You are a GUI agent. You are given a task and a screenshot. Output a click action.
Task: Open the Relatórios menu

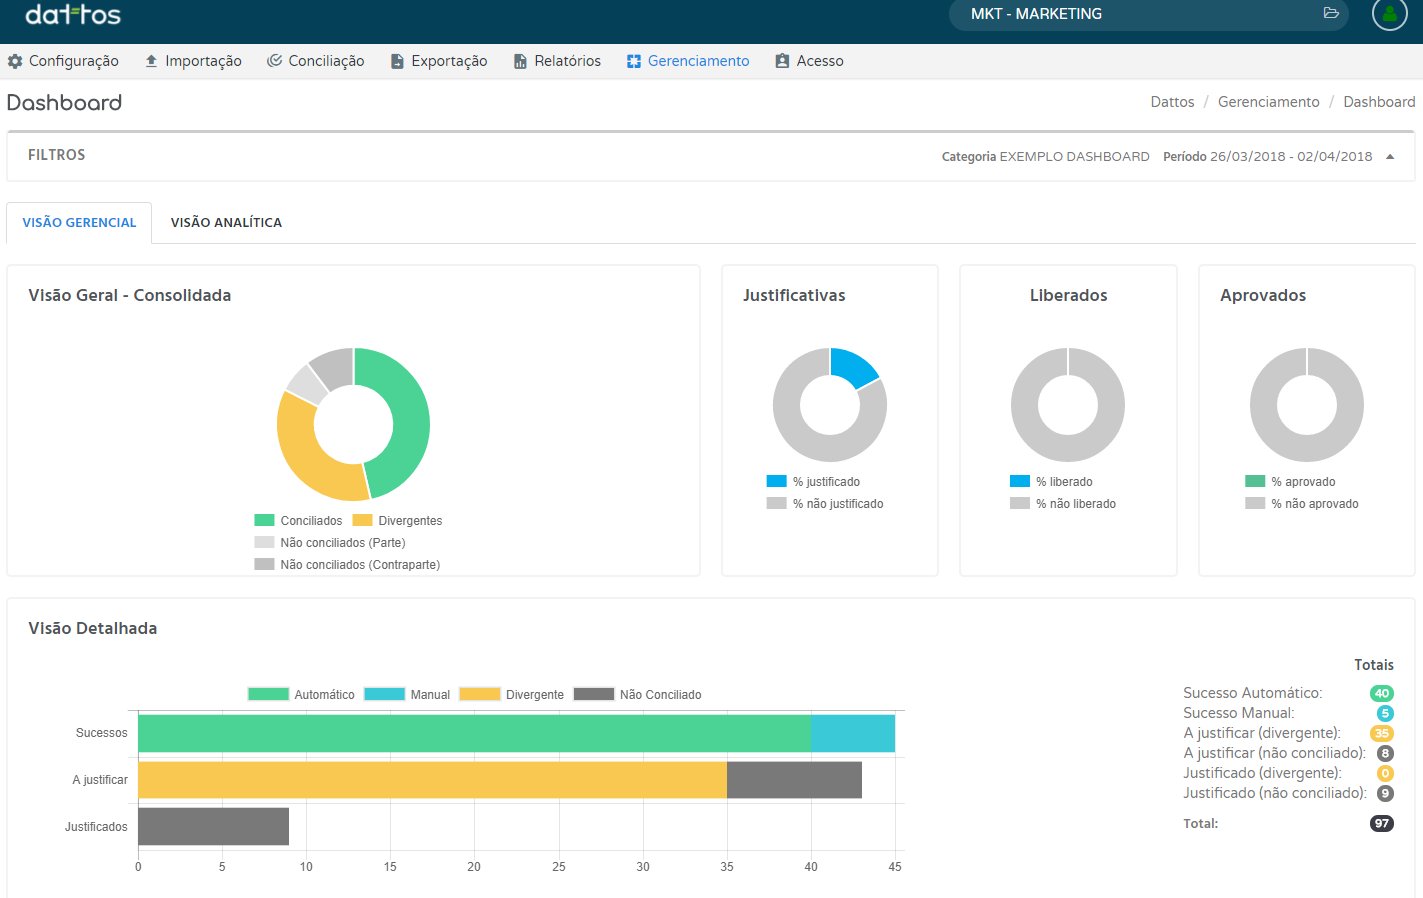(557, 61)
